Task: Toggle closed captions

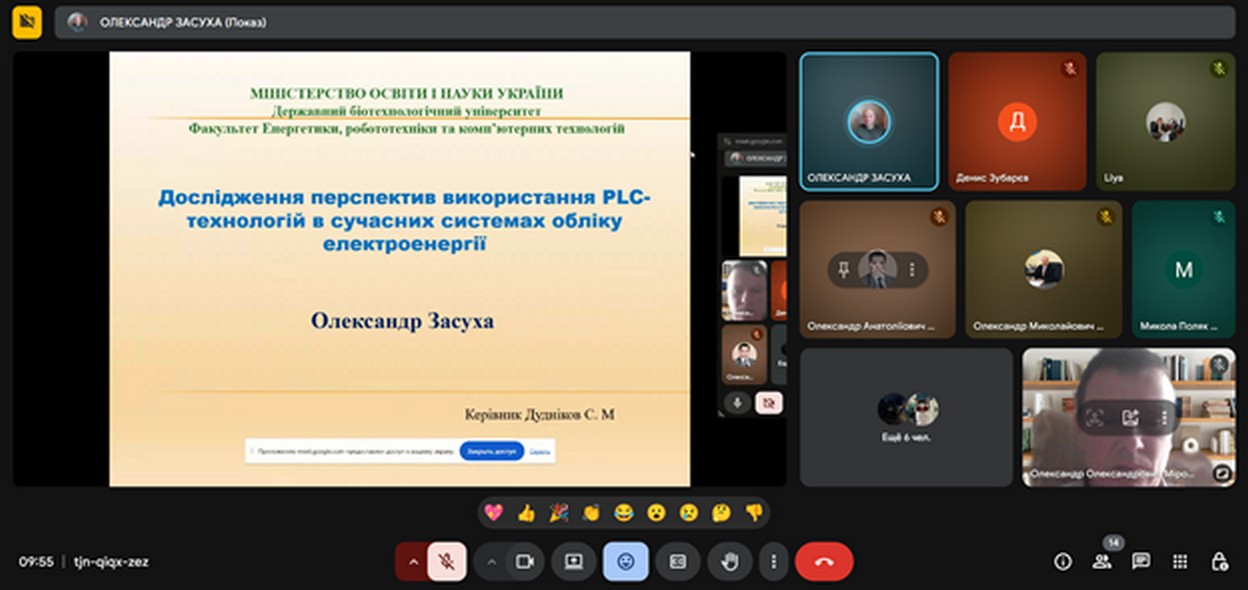Action: [677, 562]
